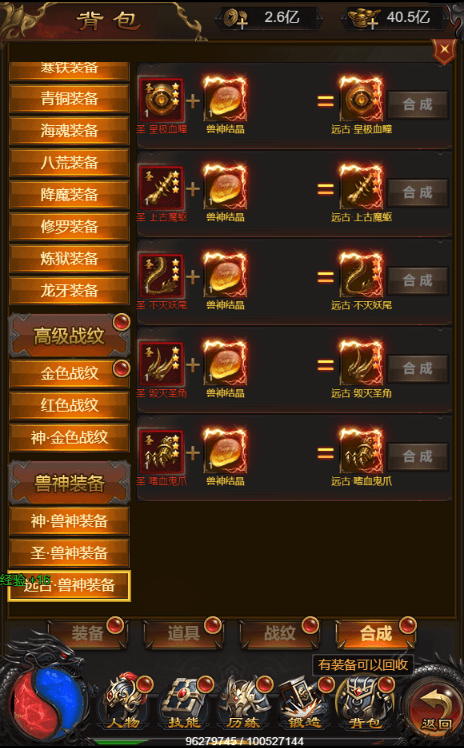Click 合成 for 远古·嗜血鬼爪
This screenshot has width=464, height=748.
[418, 457]
